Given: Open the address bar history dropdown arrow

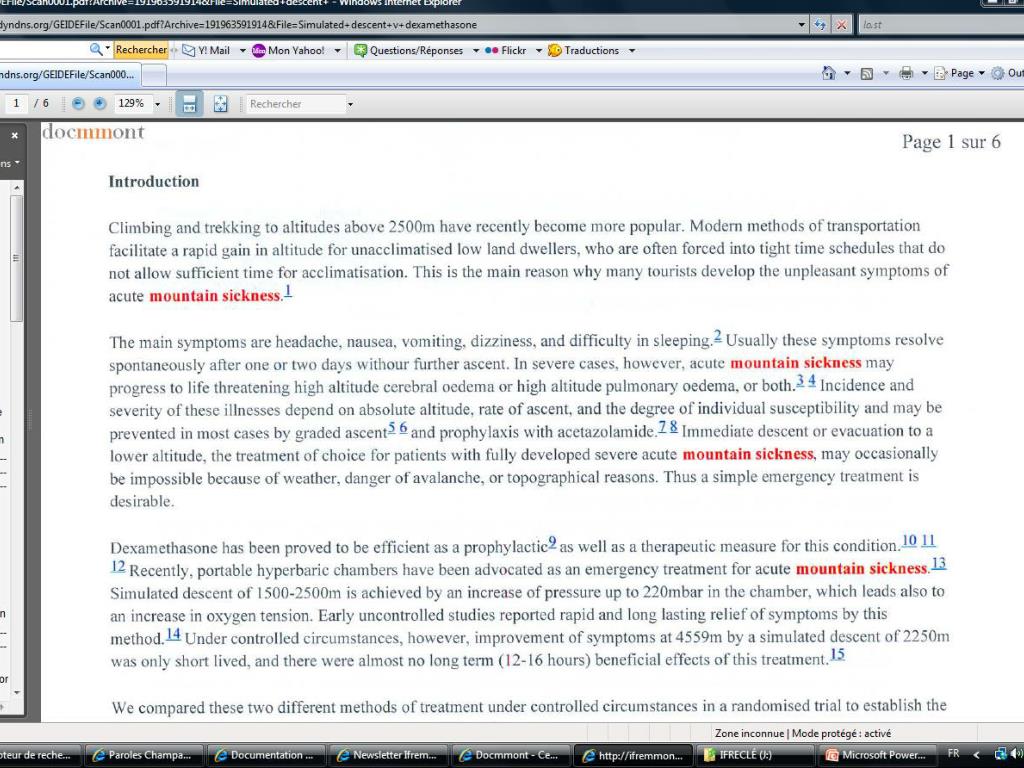Looking at the screenshot, I should coord(802,25).
